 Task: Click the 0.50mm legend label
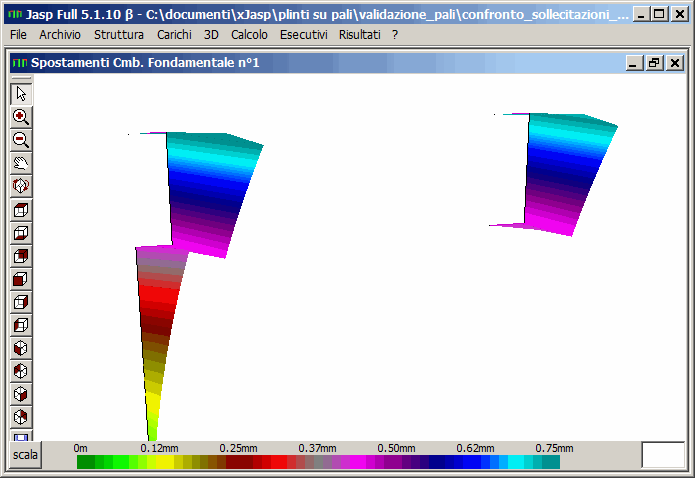tap(396, 448)
